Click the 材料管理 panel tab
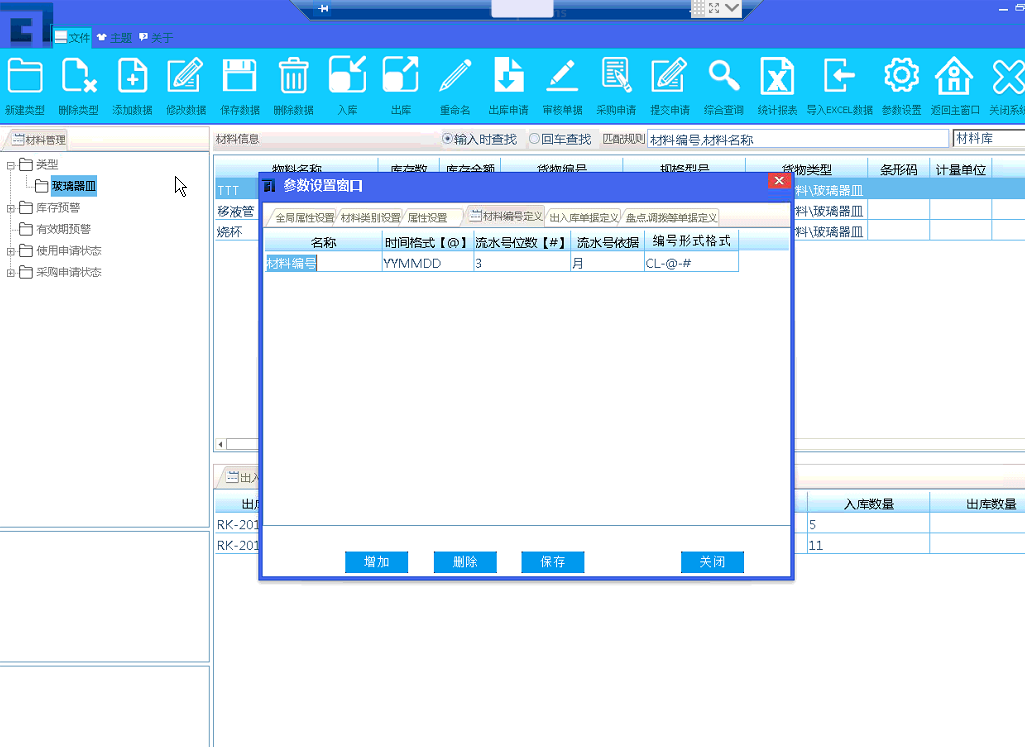Screen dimensions: 1025x747 39,139
